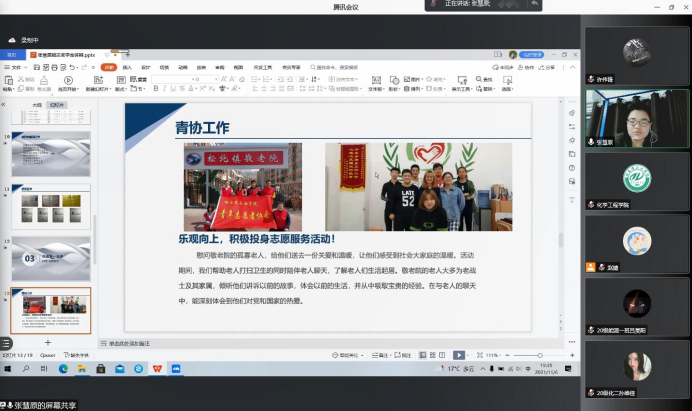Redo the last action
This screenshot has width=692, height=411.
84,68
